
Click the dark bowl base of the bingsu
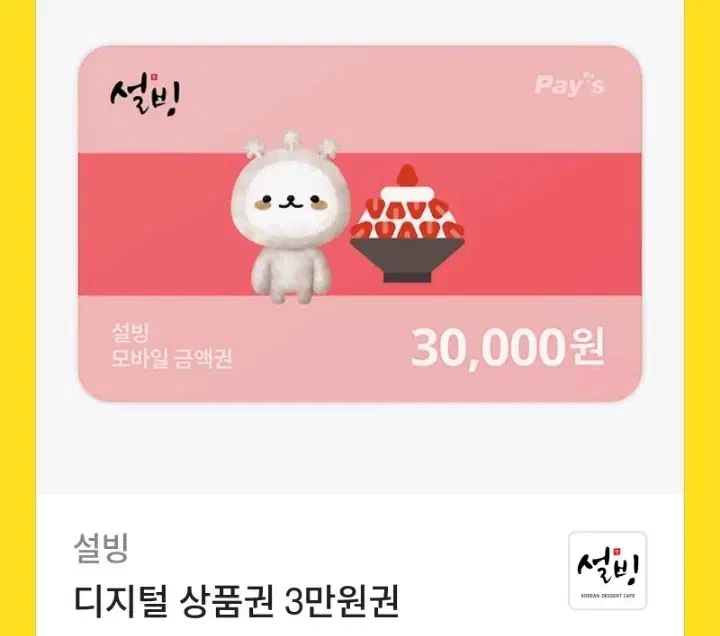point(407,260)
